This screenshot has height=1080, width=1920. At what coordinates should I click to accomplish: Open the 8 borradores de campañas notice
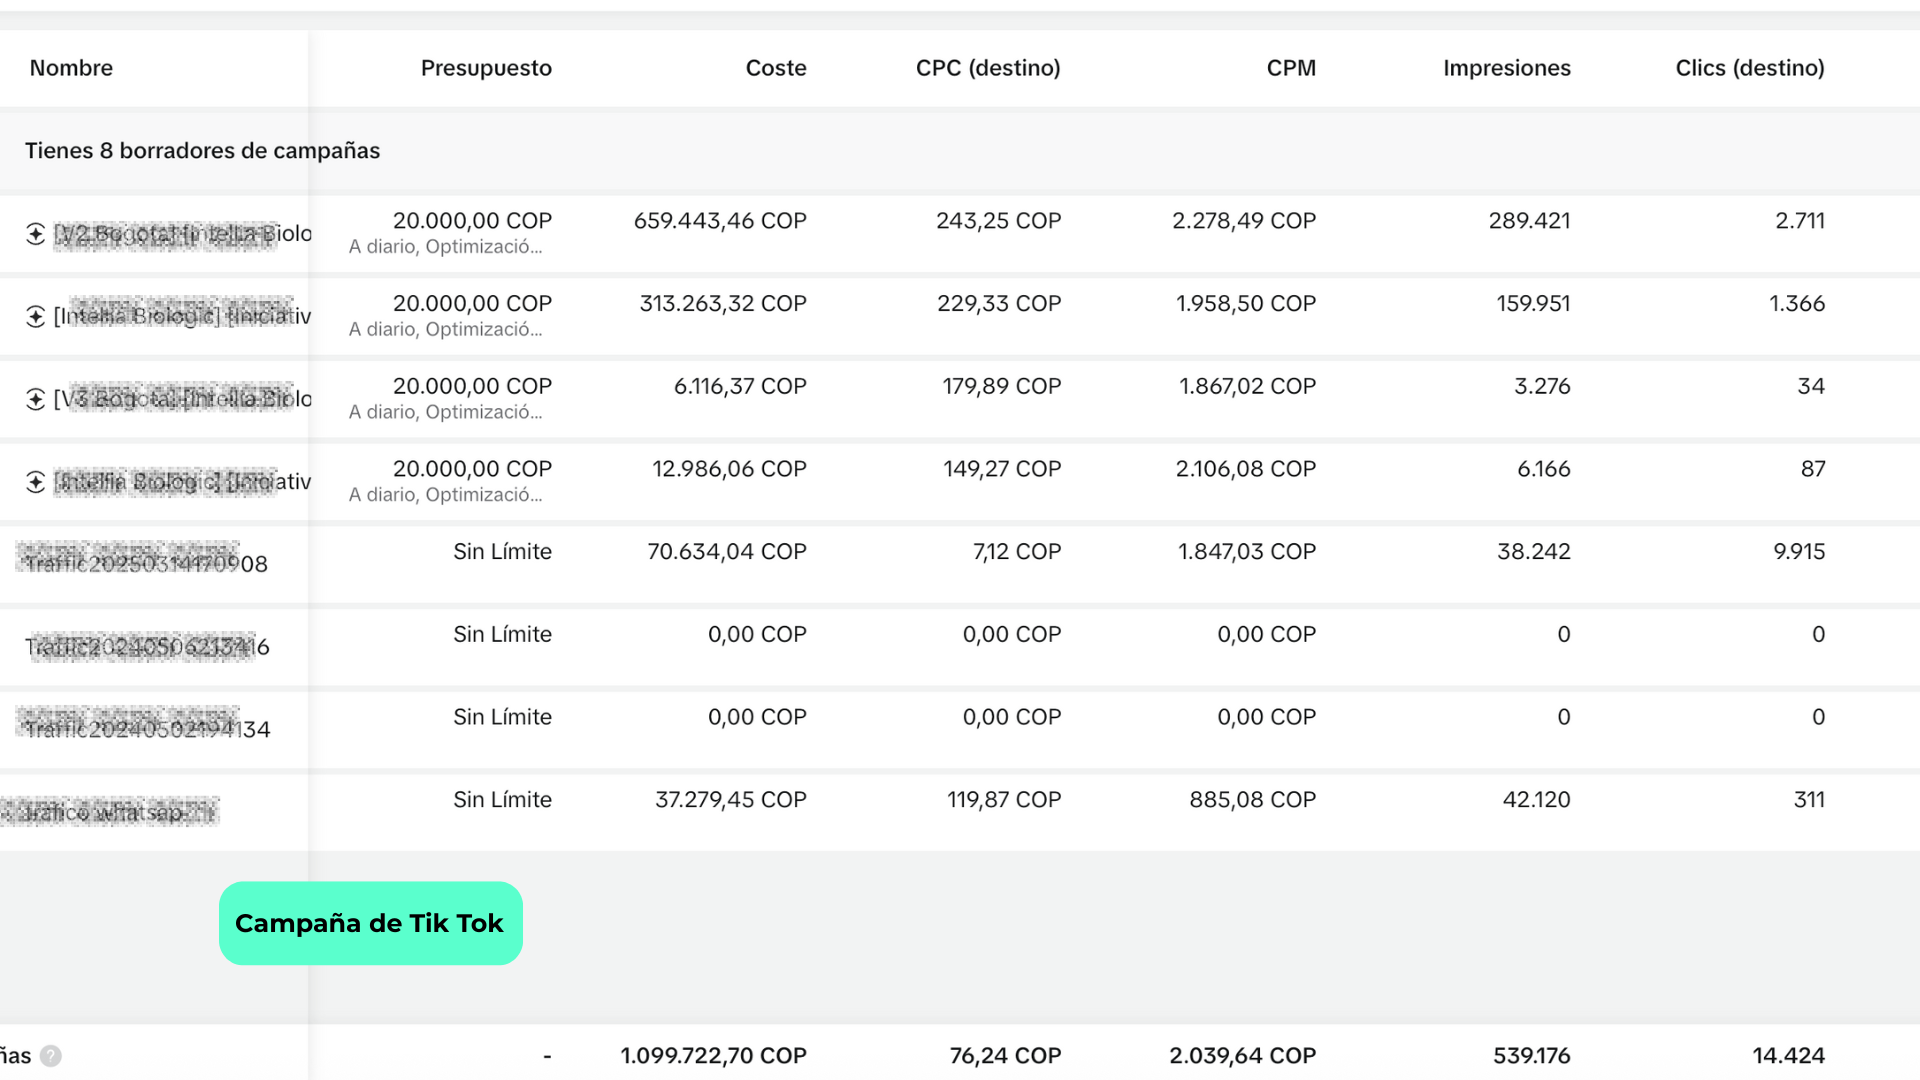point(202,151)
